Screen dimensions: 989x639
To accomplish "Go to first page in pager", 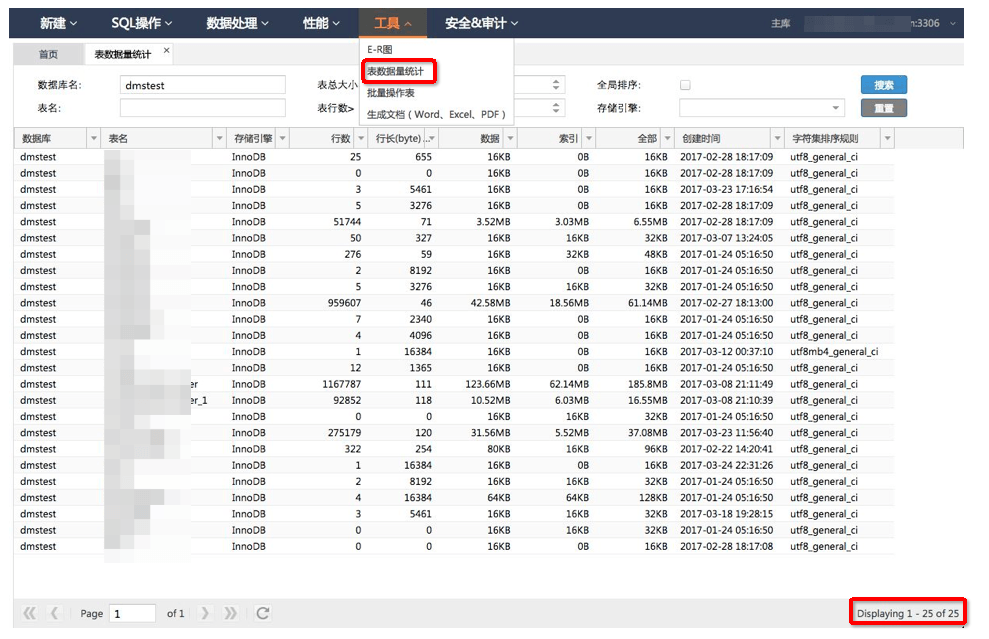I will 29,613.
